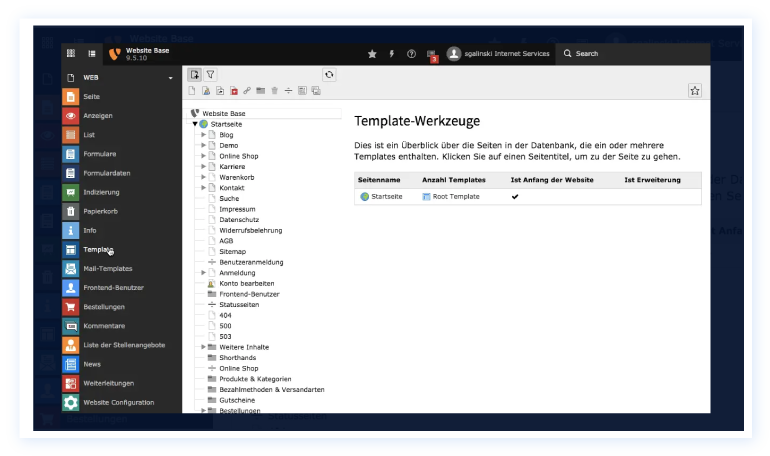Open Startseite link in templates table

[x=386, y=196]
